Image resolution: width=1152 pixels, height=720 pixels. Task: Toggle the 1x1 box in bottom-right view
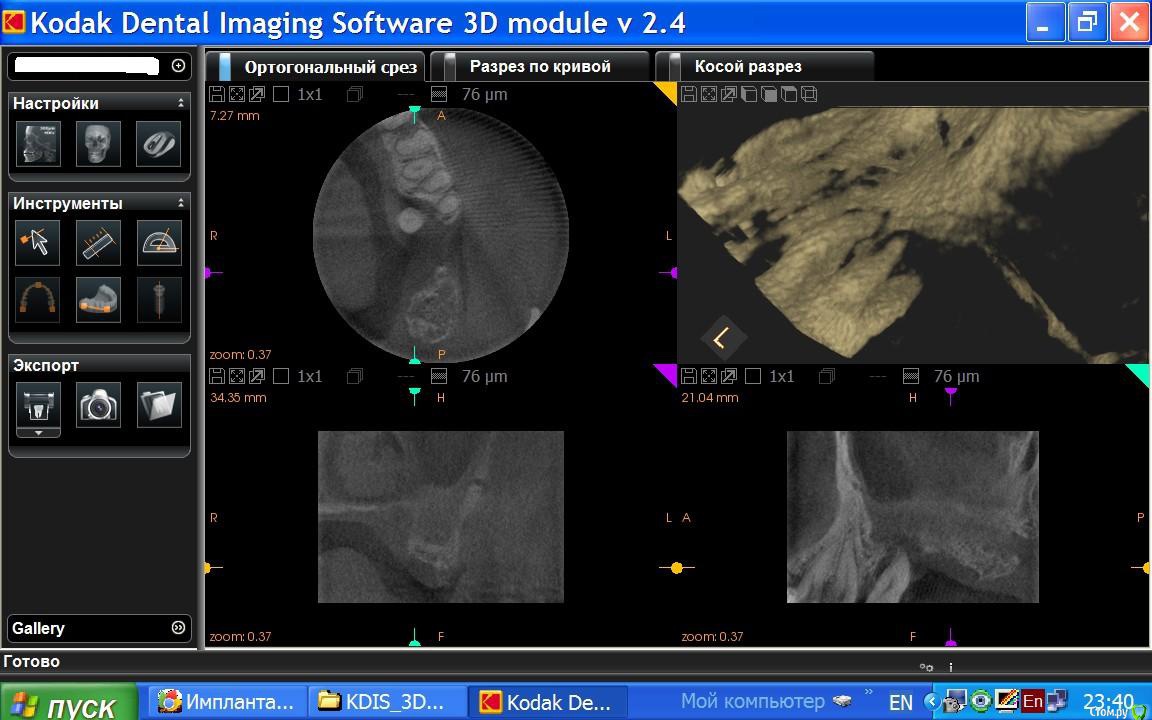(753, 377)
